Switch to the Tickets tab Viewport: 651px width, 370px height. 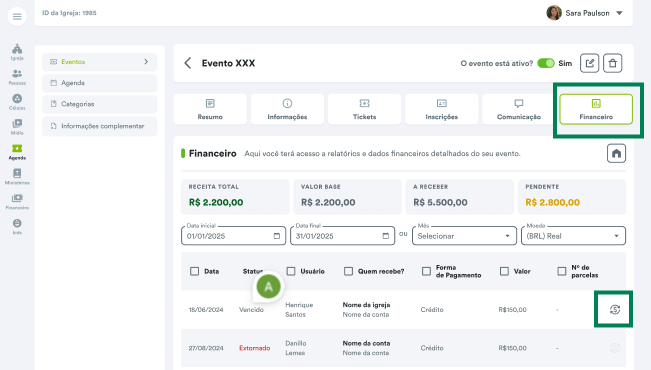tap(365, 109)
